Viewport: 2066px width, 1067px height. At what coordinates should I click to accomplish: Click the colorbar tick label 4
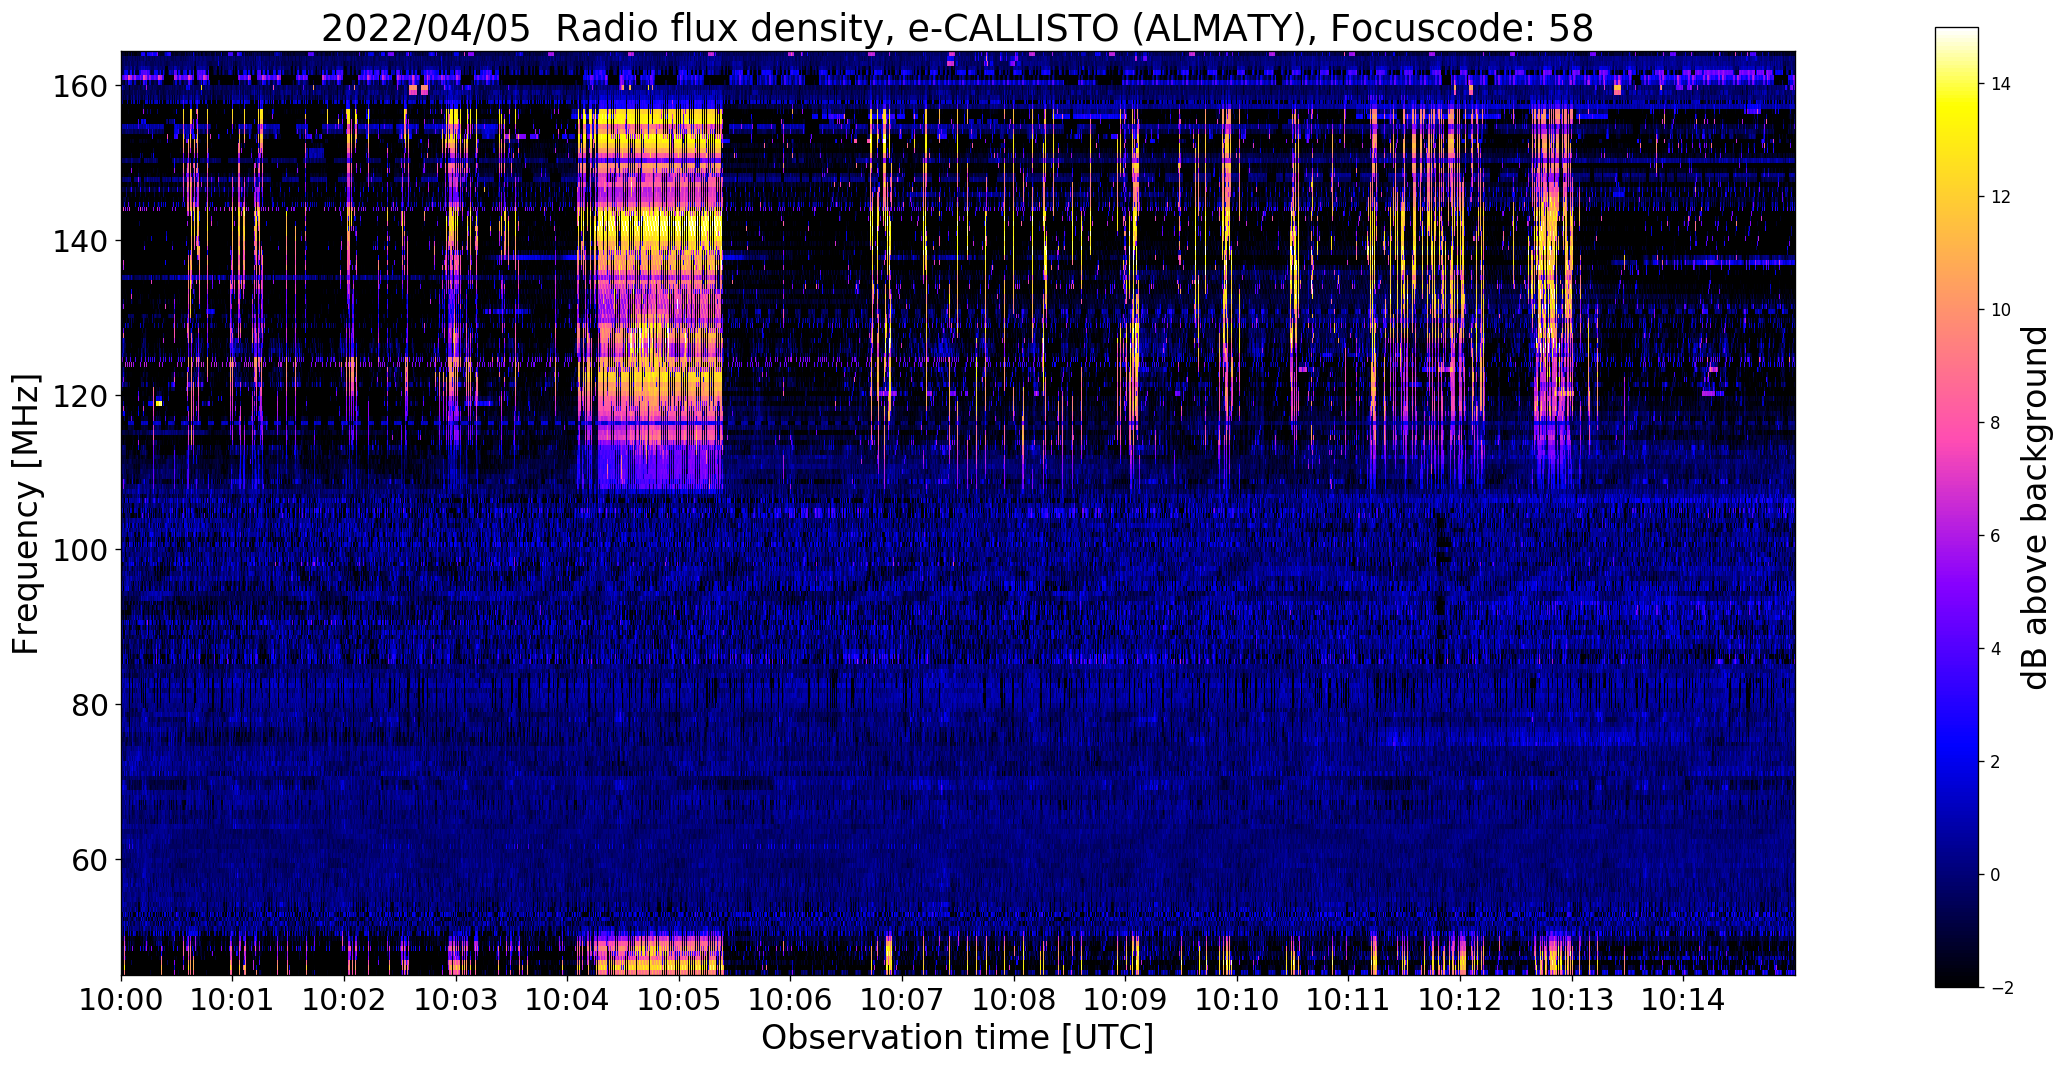[x=1996, y=649]
